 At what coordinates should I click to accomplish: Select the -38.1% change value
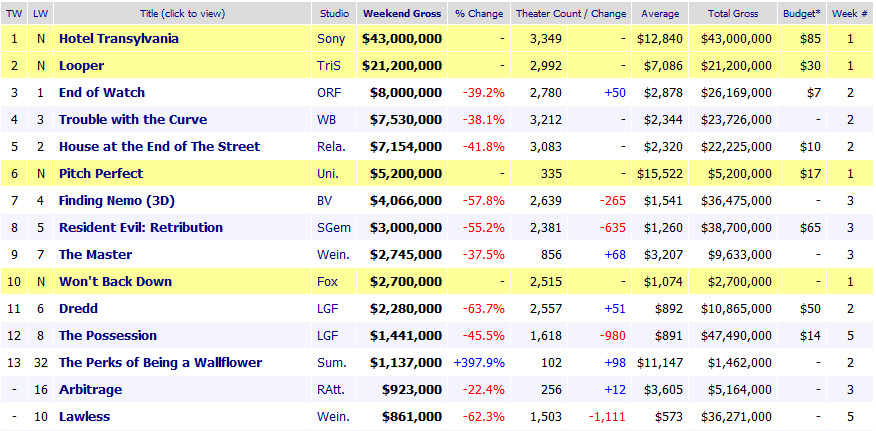click(x=484, y=120)
